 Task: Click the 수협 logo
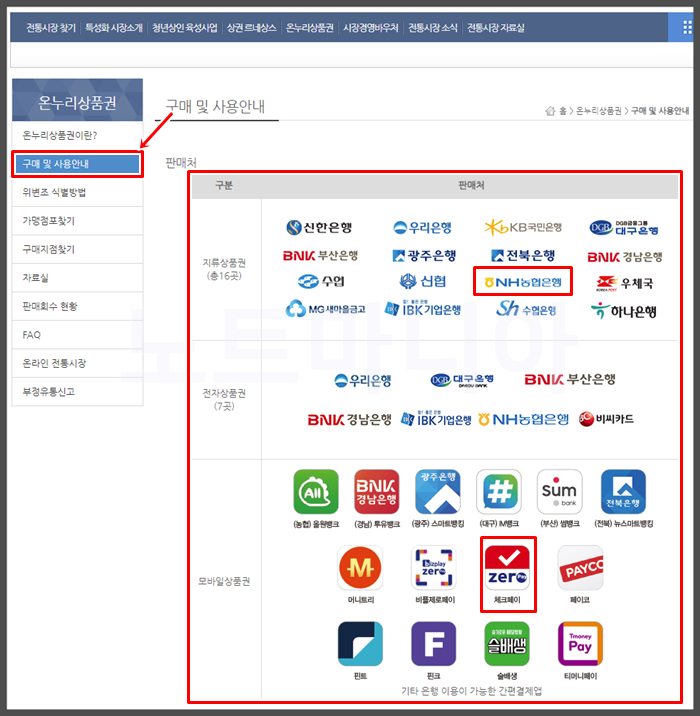[x=321, y=281]
